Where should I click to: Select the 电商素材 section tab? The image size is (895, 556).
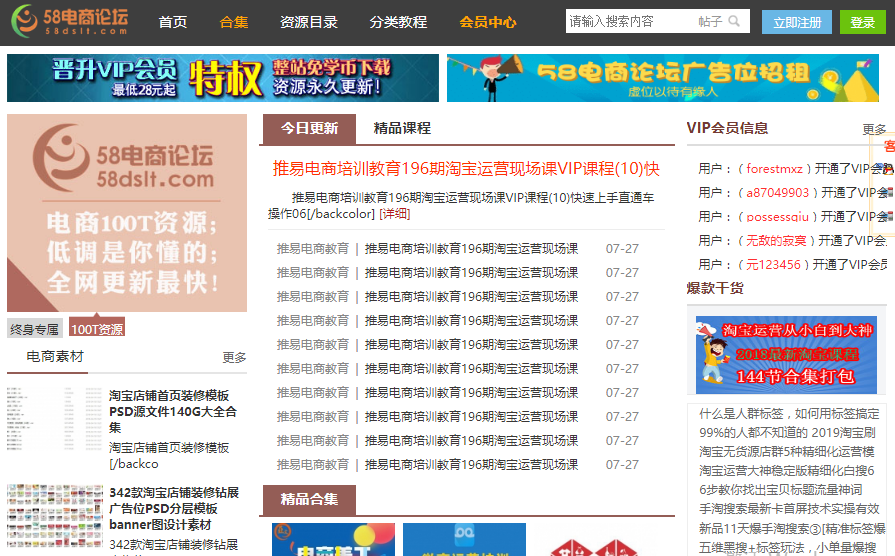click(x=55, y=357)
